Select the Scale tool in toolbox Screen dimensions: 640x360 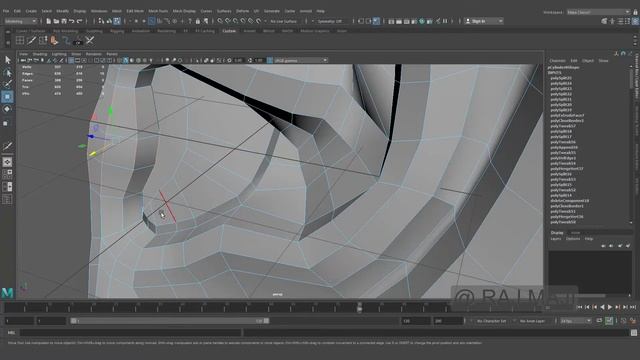tap(7, 123)
